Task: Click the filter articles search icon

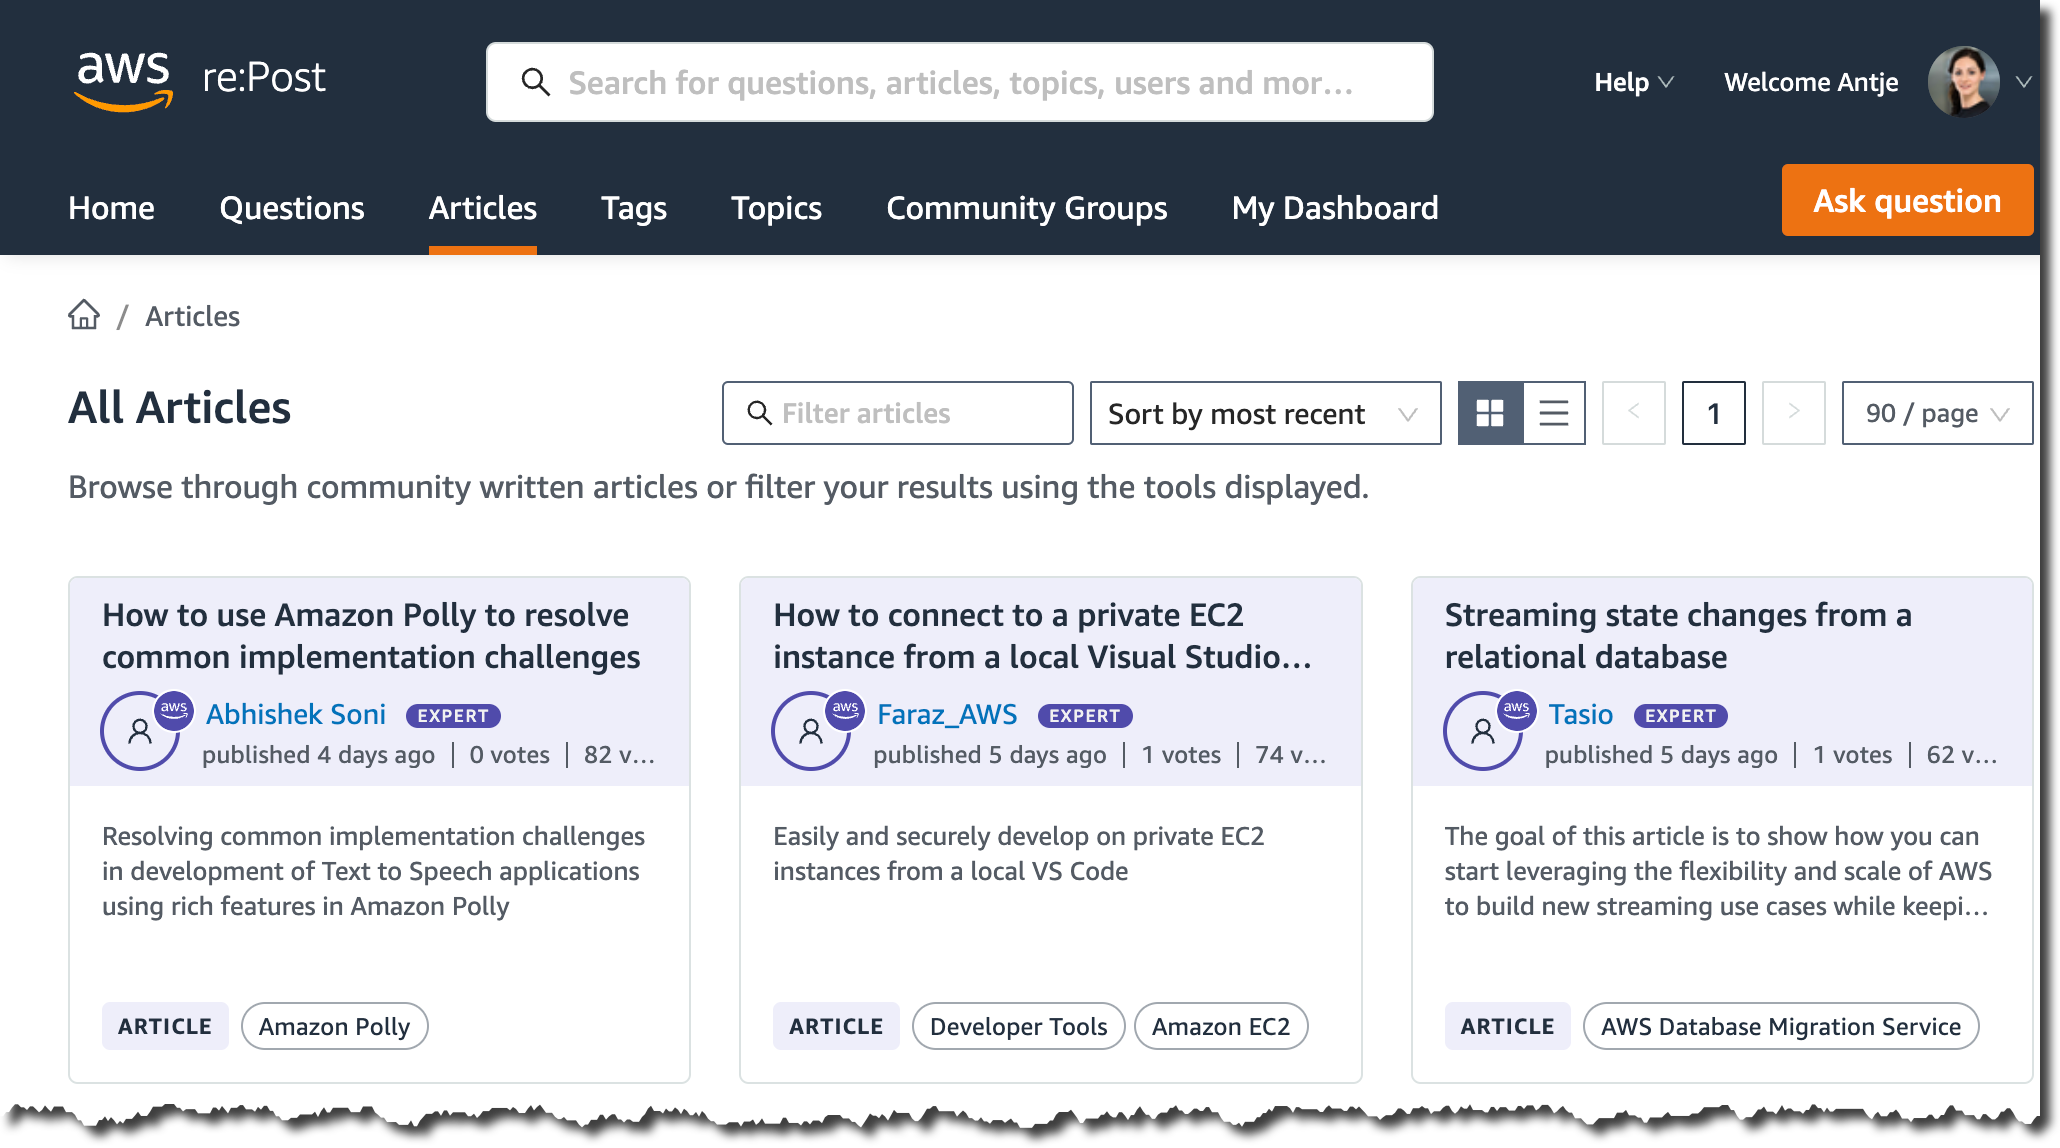Action: [758, 413]
